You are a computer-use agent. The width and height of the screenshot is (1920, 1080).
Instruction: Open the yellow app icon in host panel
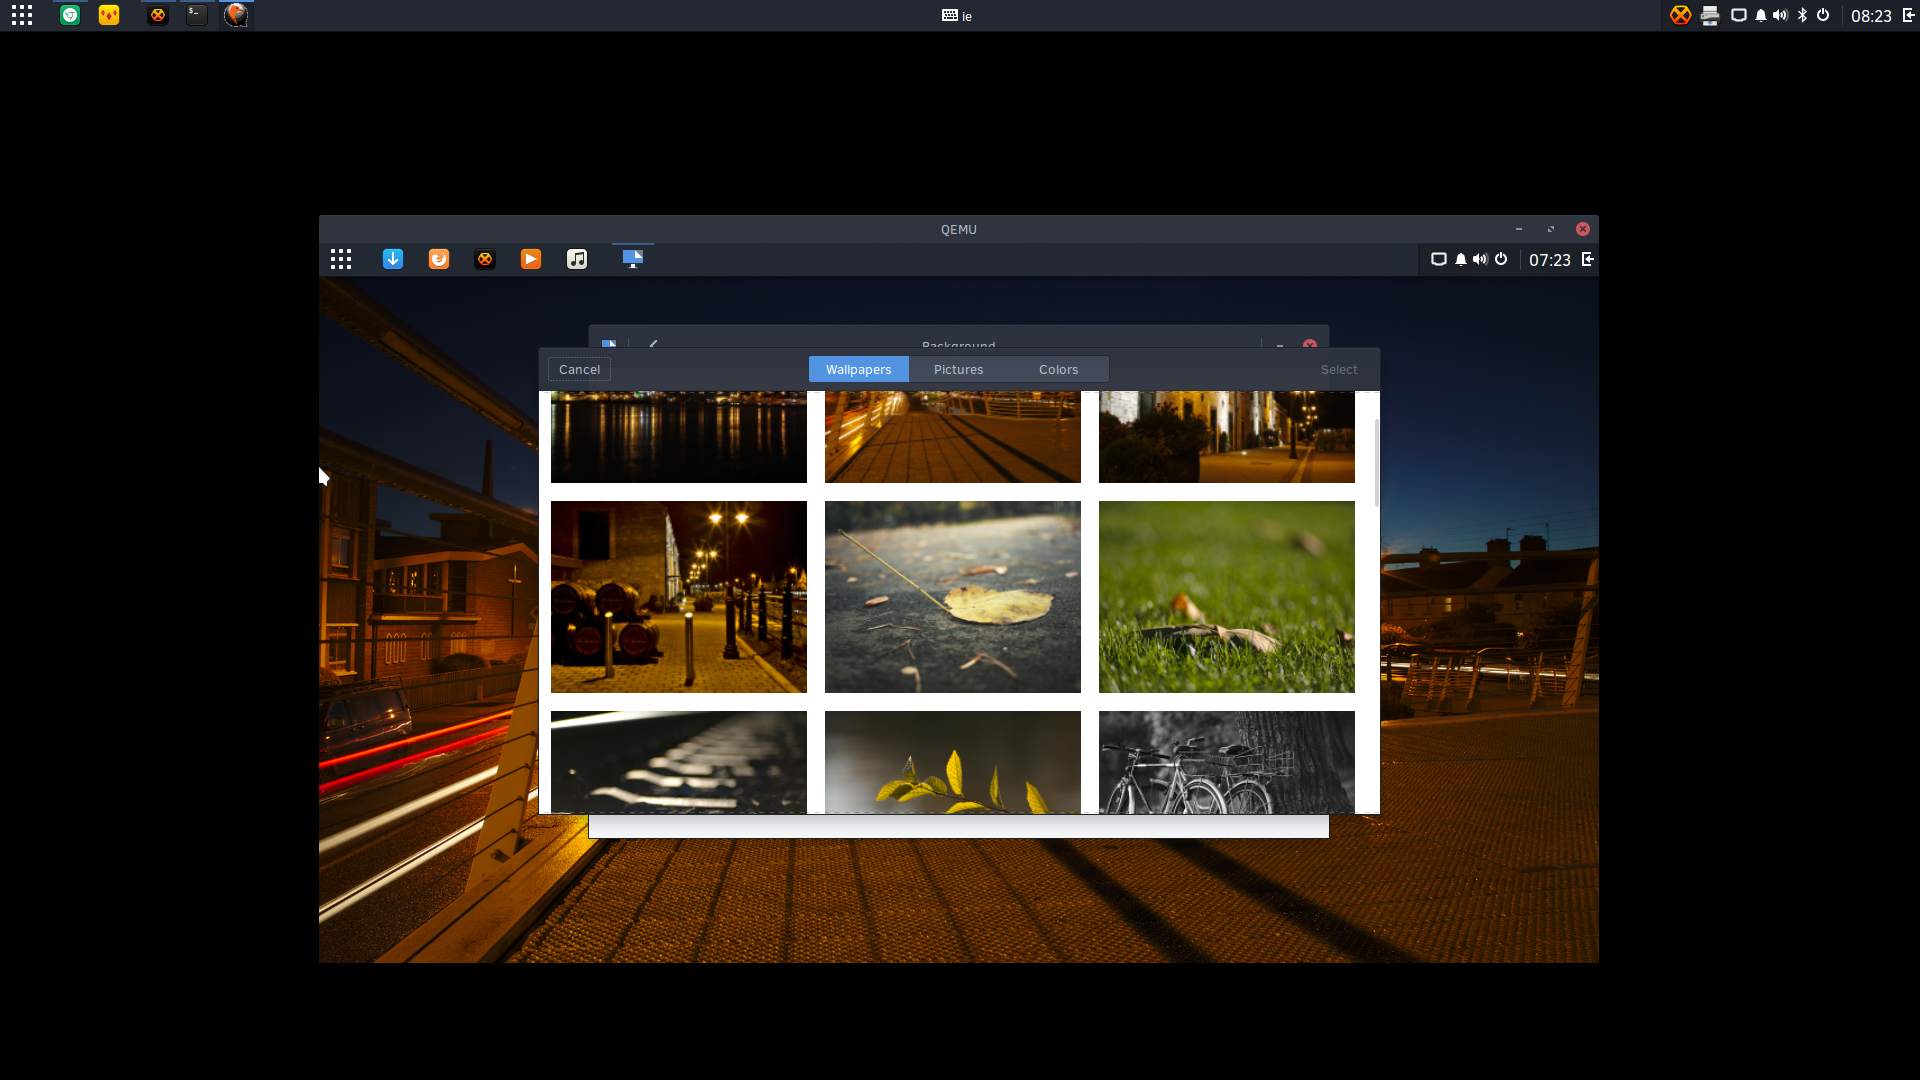point(109,15)
